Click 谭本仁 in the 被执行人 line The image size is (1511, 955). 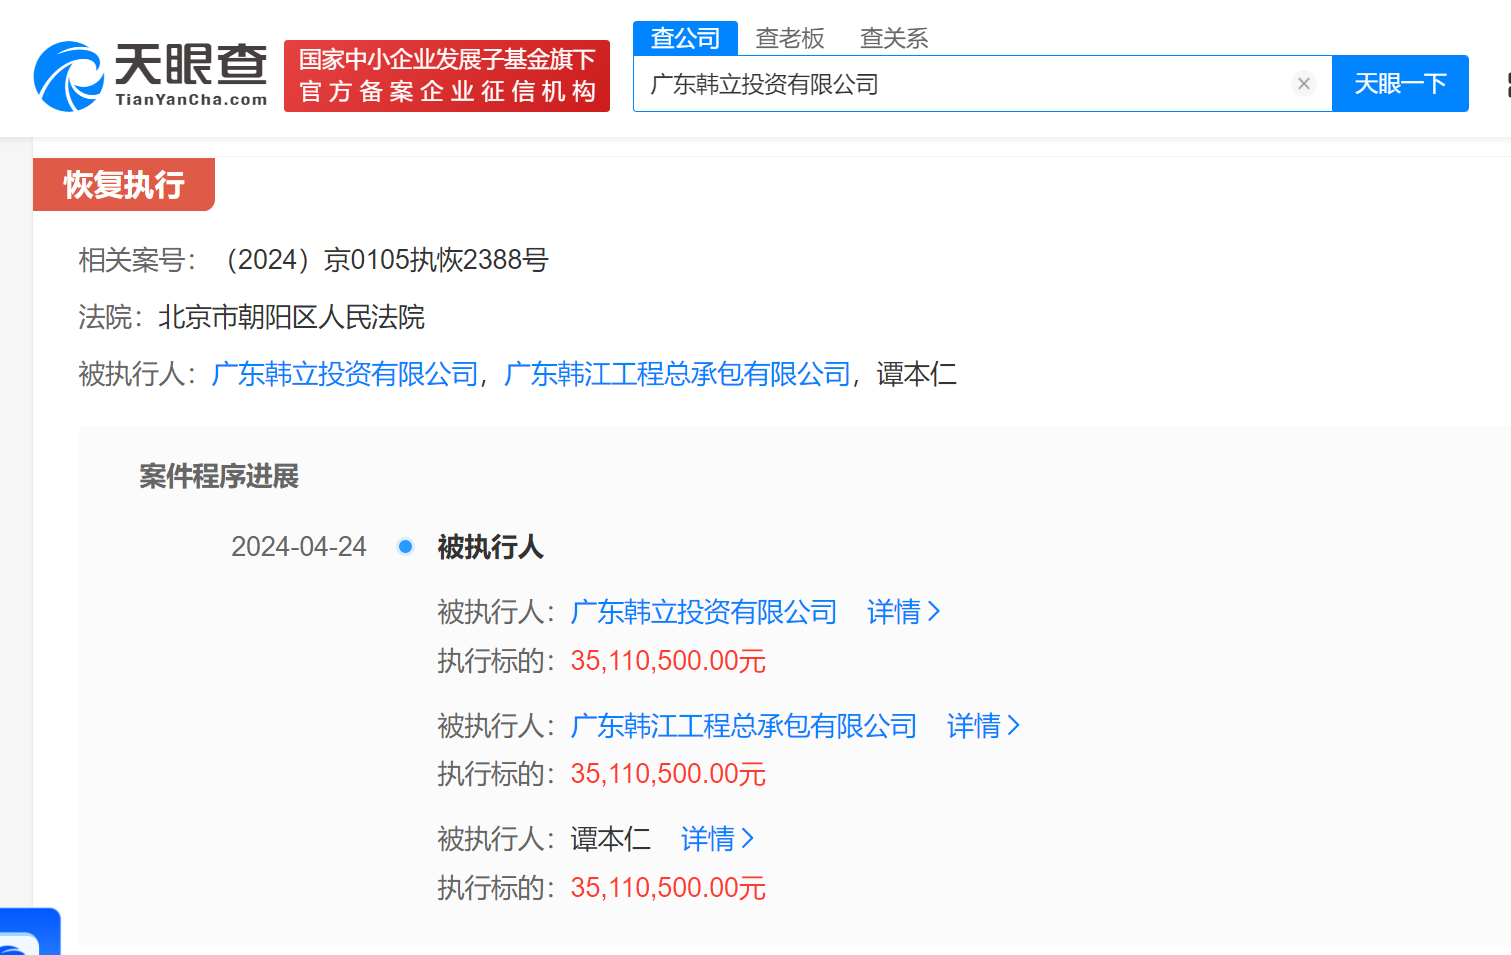tap(916, 376)
